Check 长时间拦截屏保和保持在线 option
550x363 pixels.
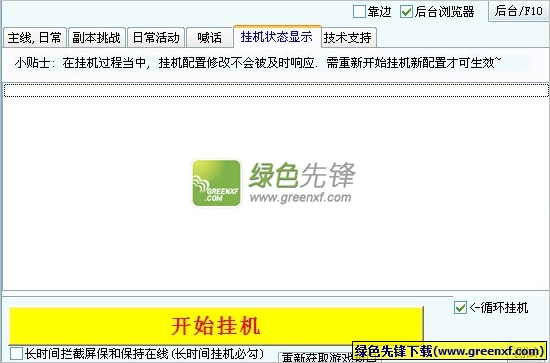point(16,354)
